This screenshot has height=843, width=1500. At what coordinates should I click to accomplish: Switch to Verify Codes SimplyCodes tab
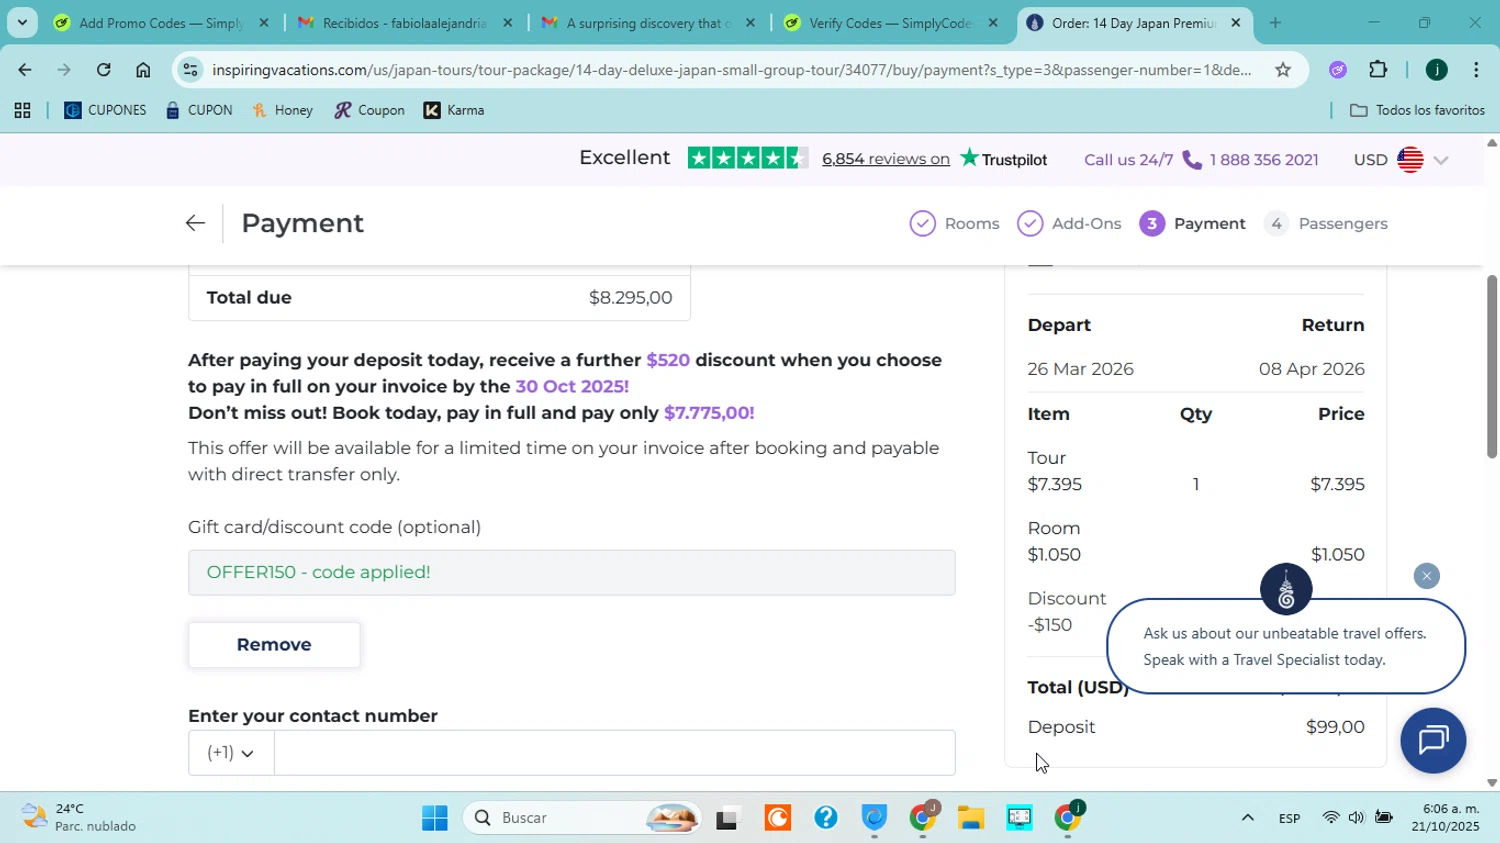[890, 22]
